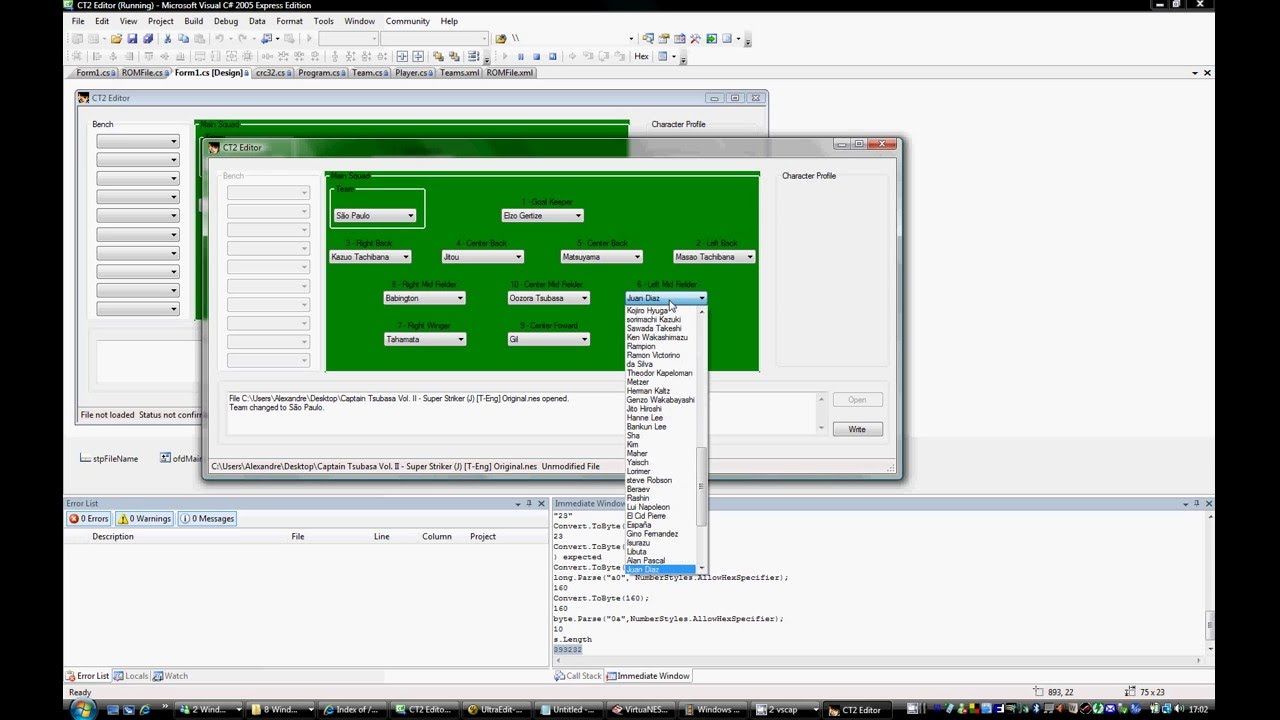Click the Cut toolbar icon
Image resolution: width=1280 pixels, height=720 pixels.
167,39
